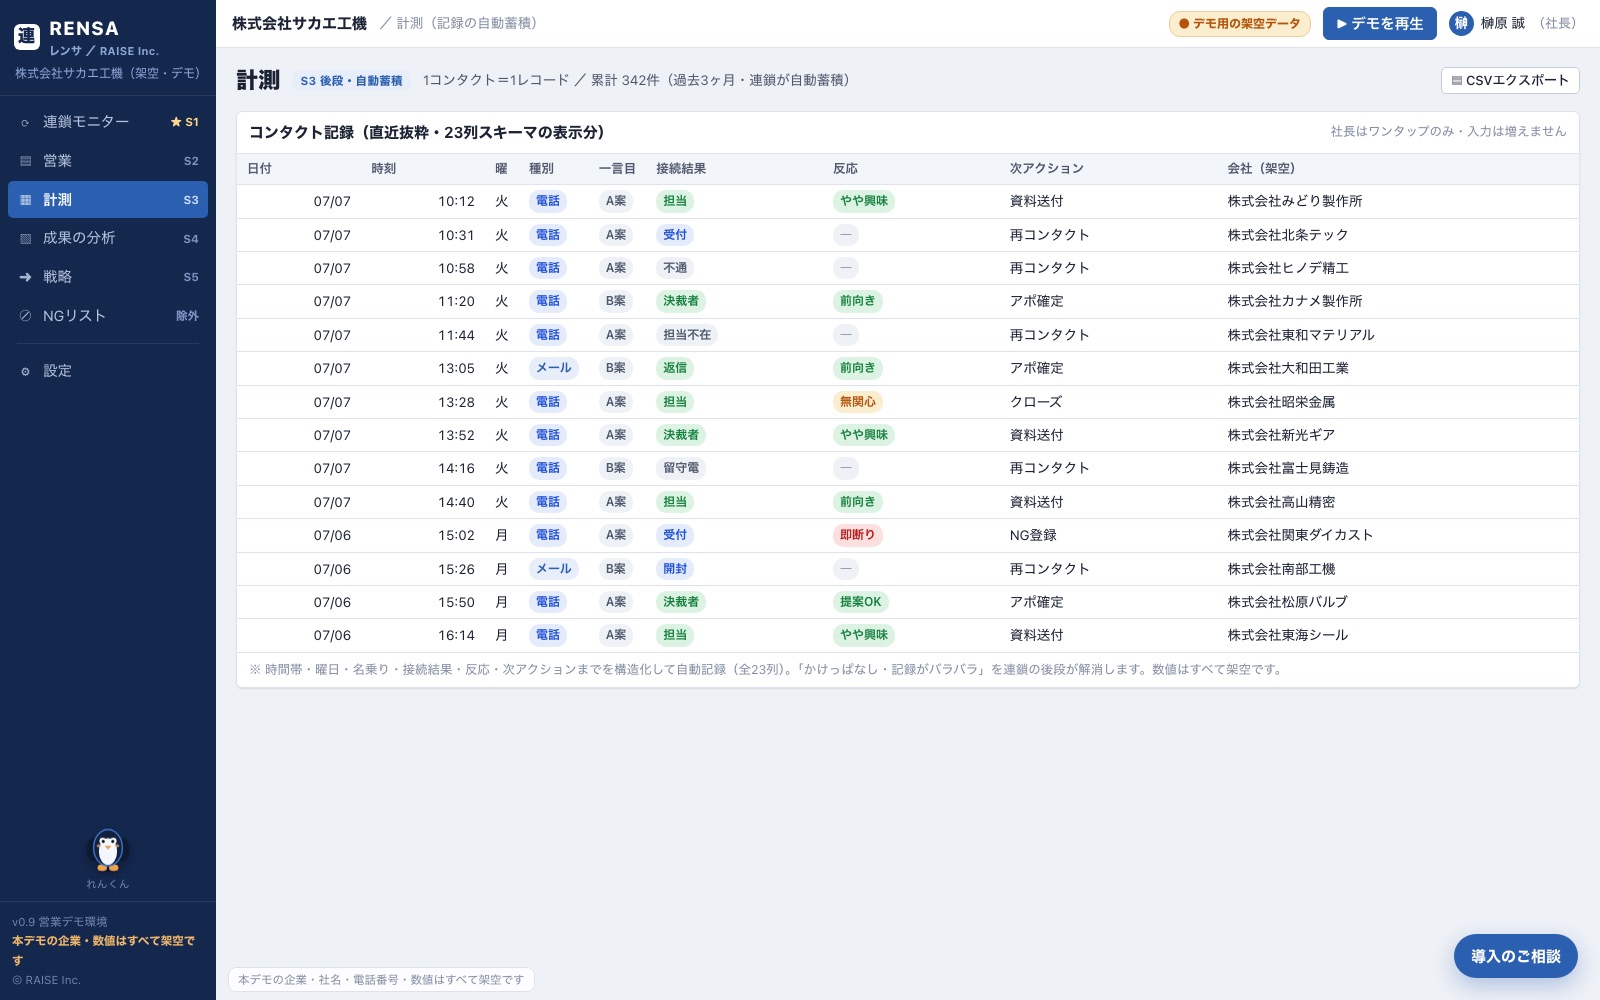1600x1000 pixels.
Task: Click the 榊原 誠 user name
Action: coord(1503,23)
